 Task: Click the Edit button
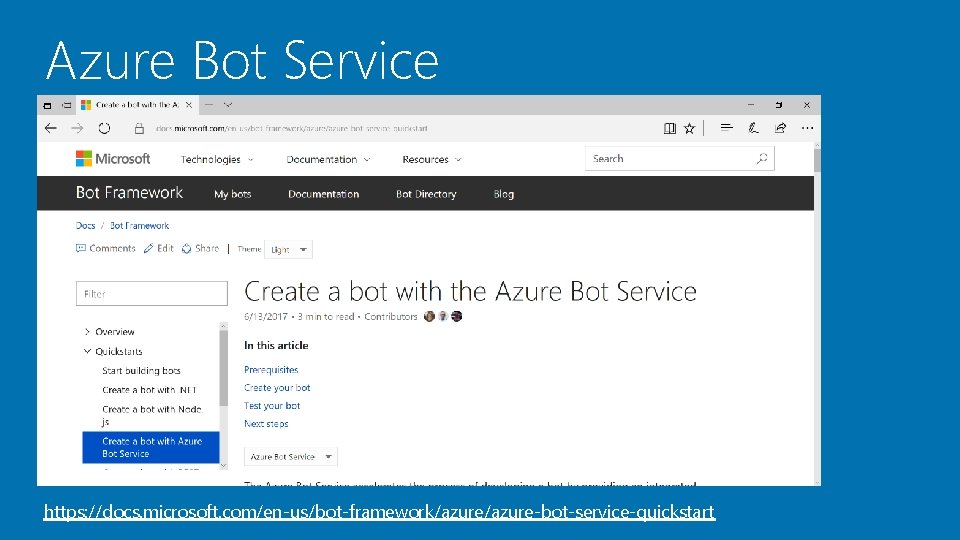tap(159, 248)
